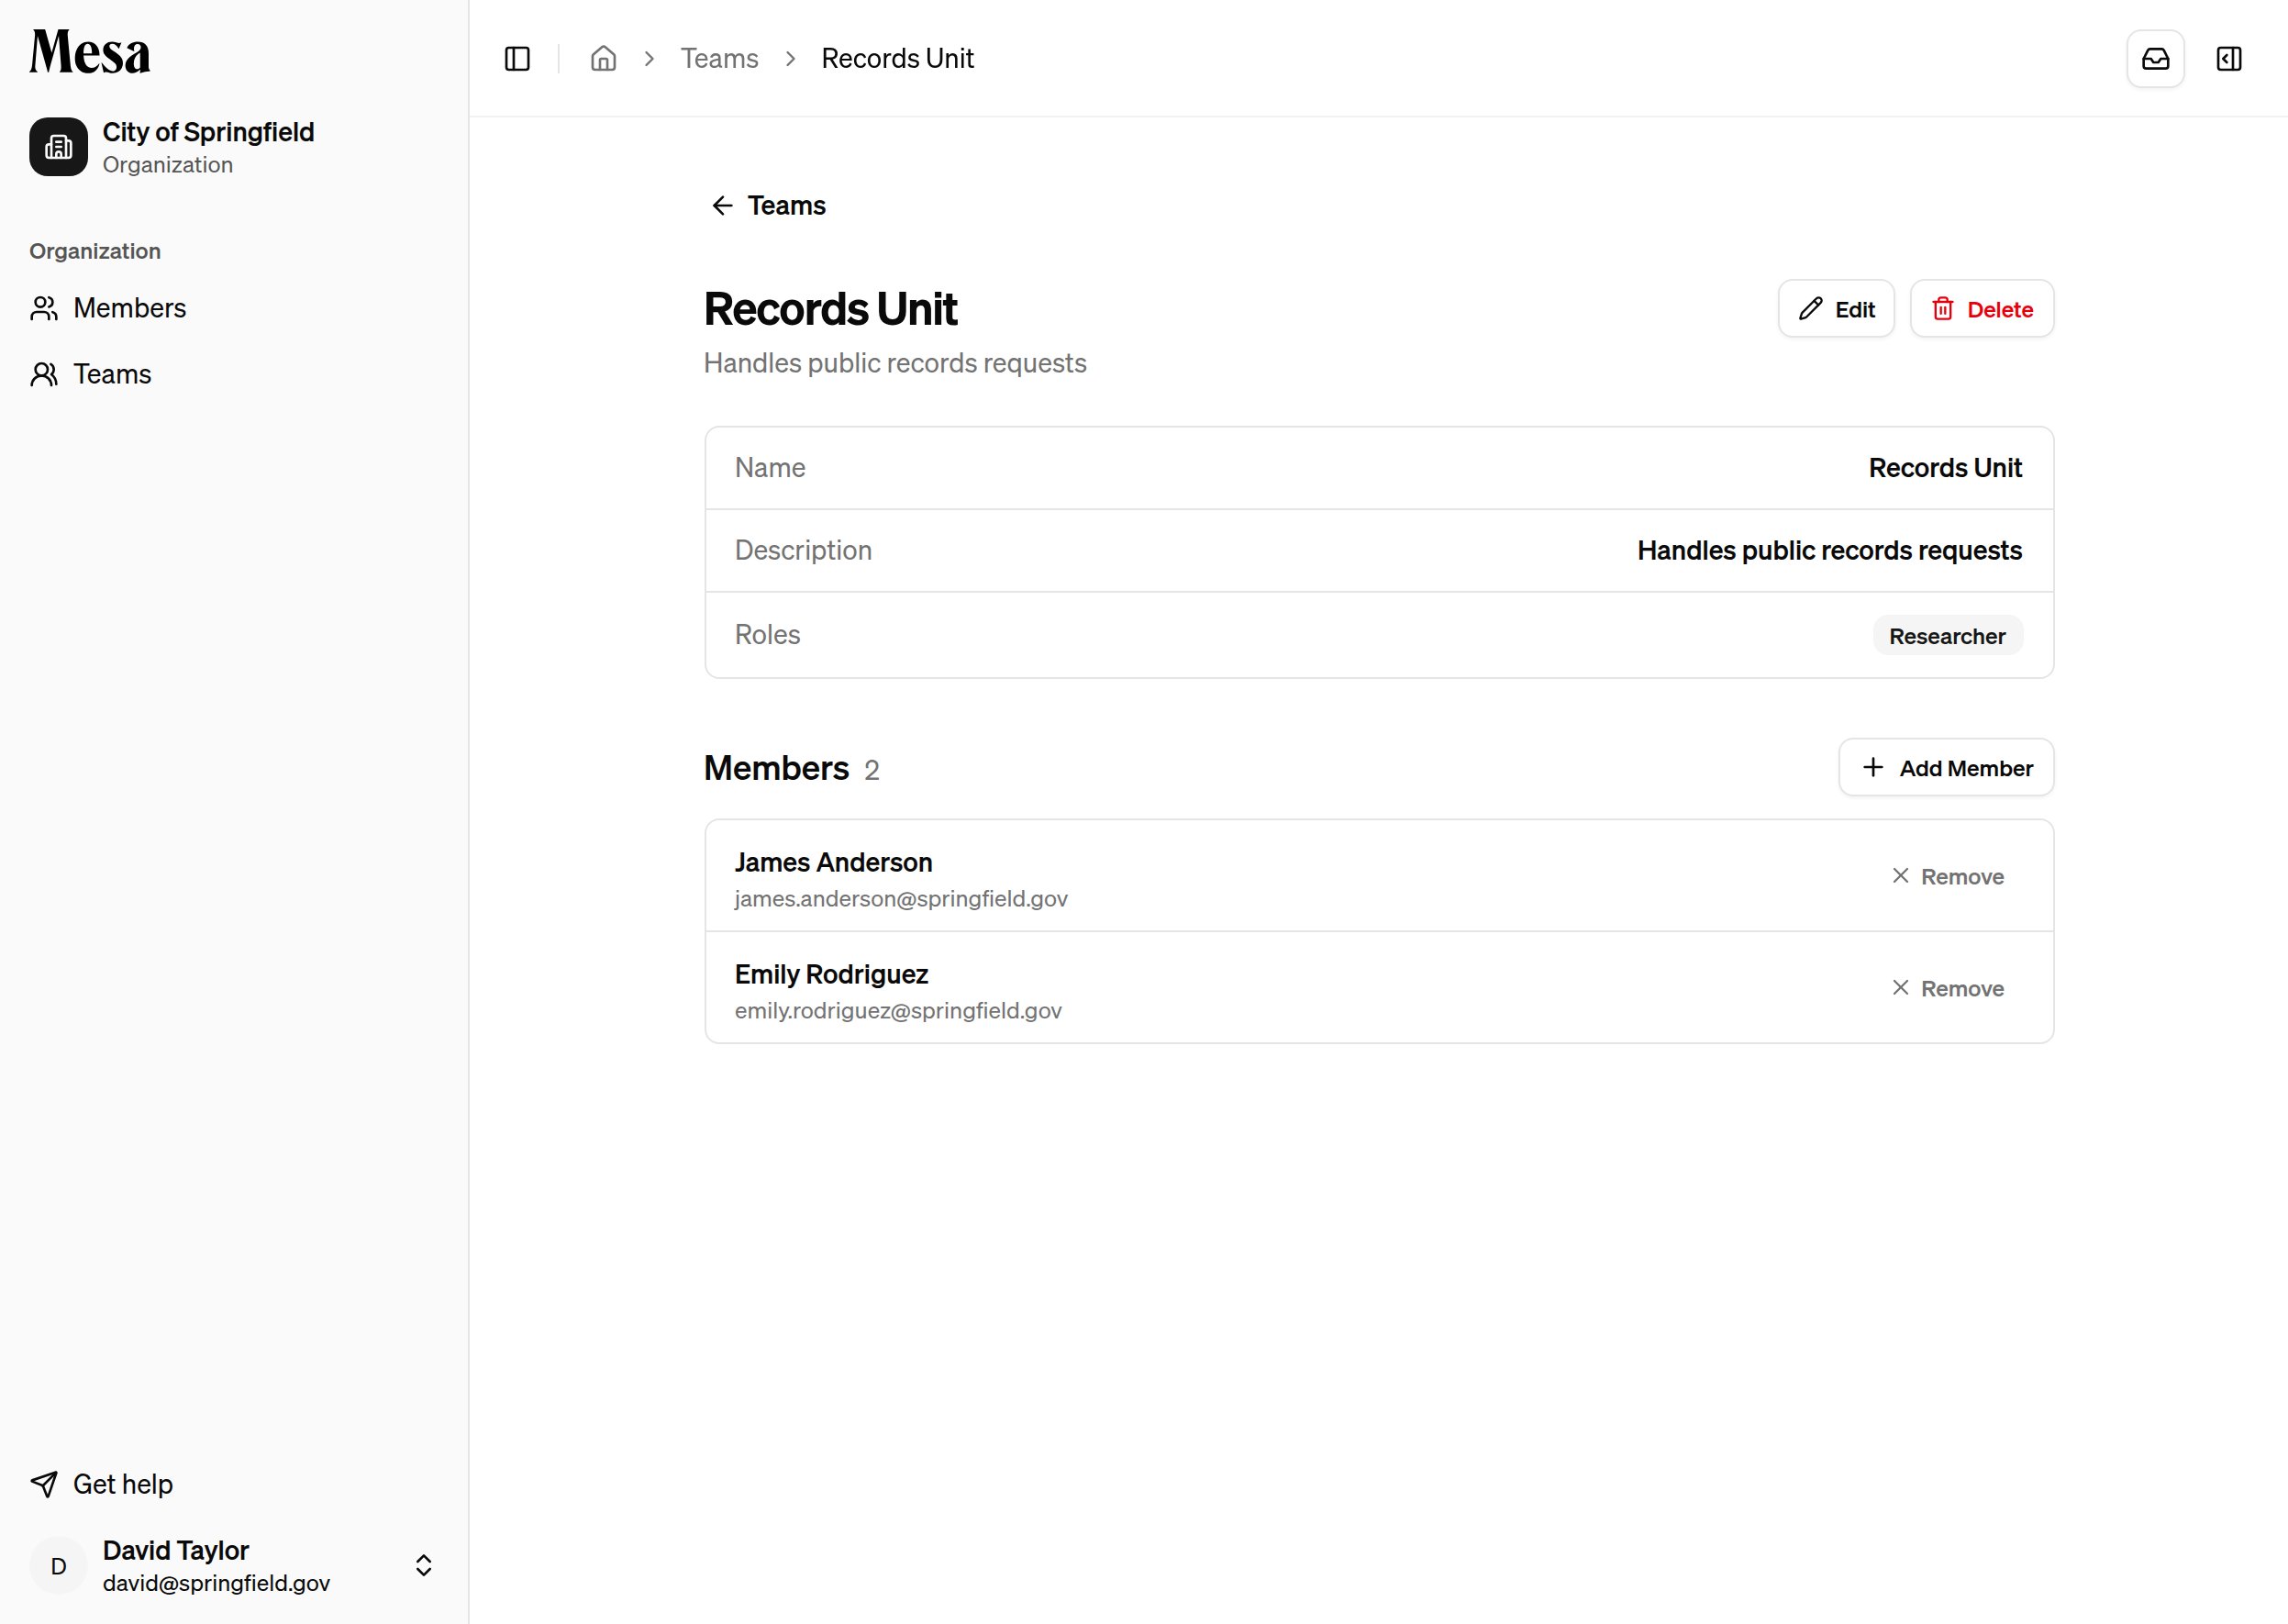
Task: Delete the Records Unit team
Action: [x=1981, y=309]
